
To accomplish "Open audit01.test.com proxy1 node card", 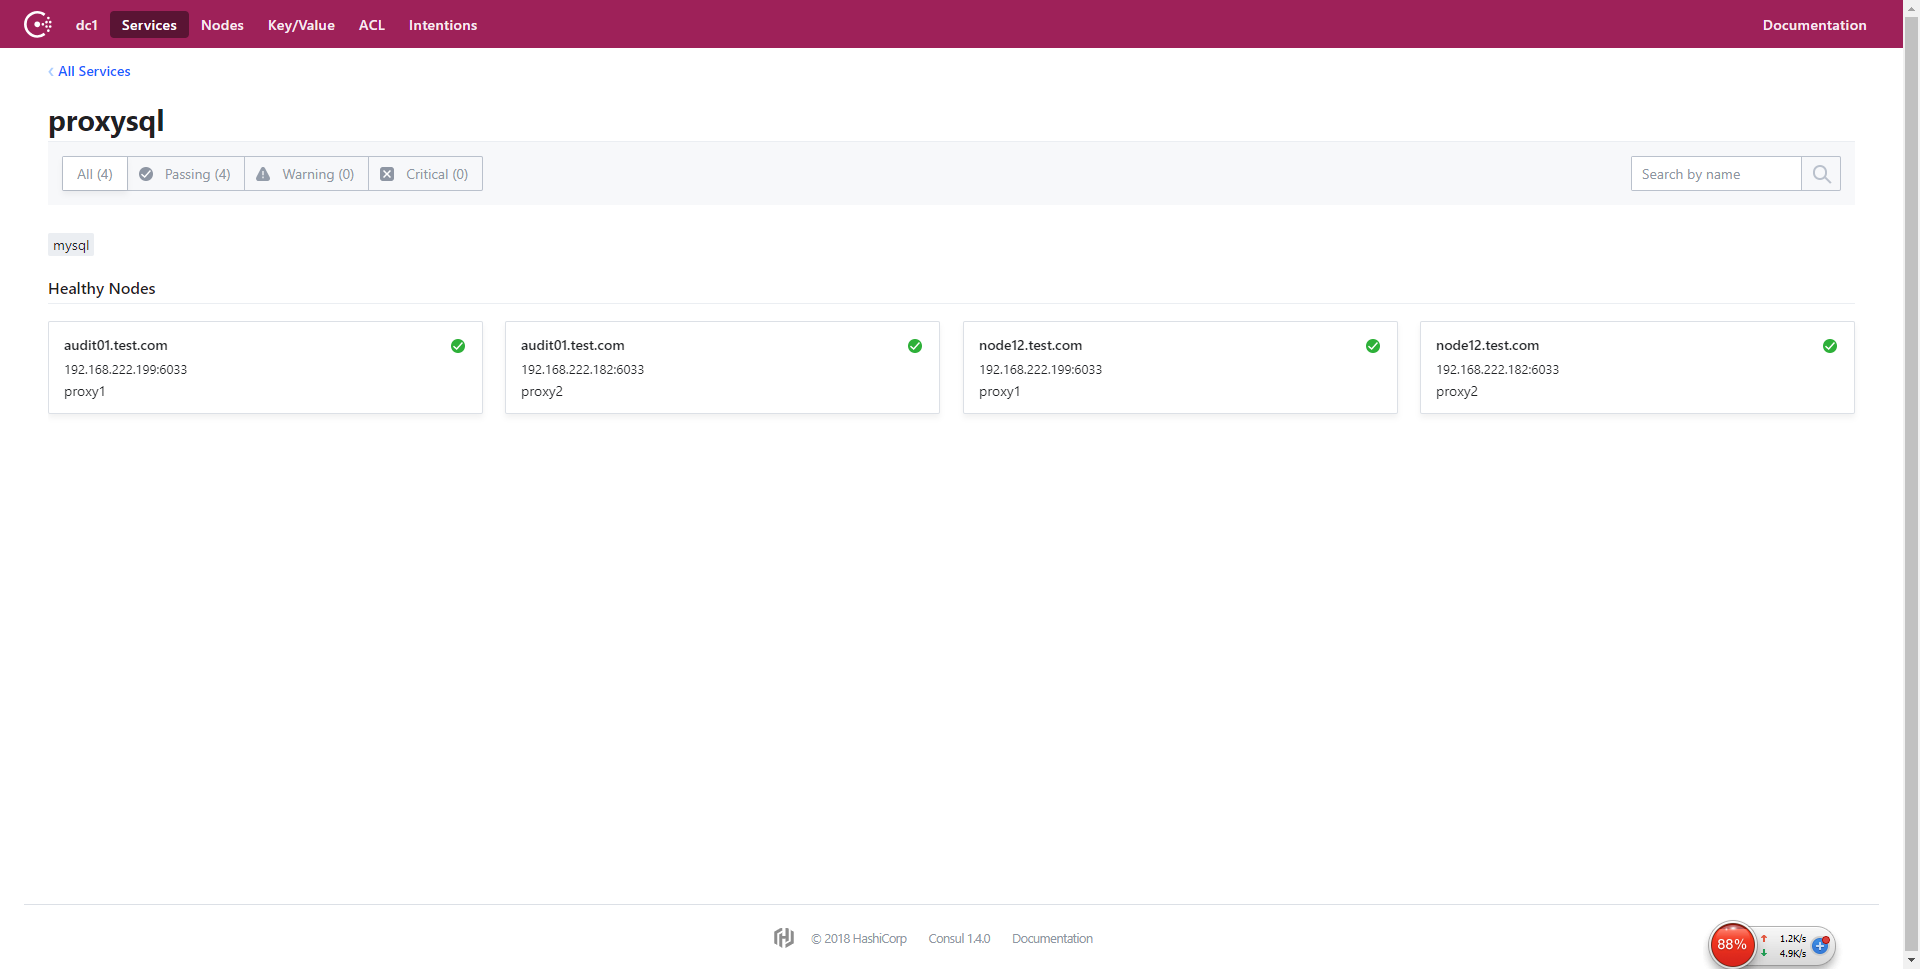I will coord(265,367).
